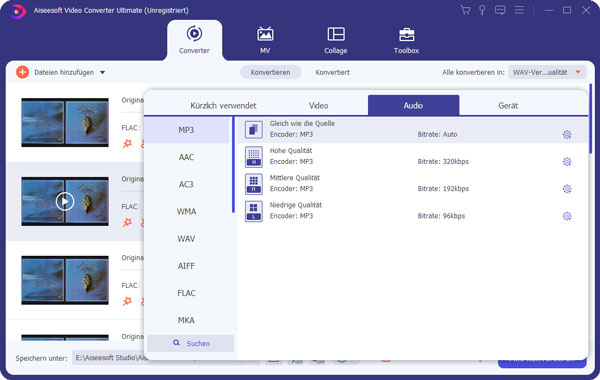
Task: Choose MP3 in the format list
Action: [x=186, y=130]
